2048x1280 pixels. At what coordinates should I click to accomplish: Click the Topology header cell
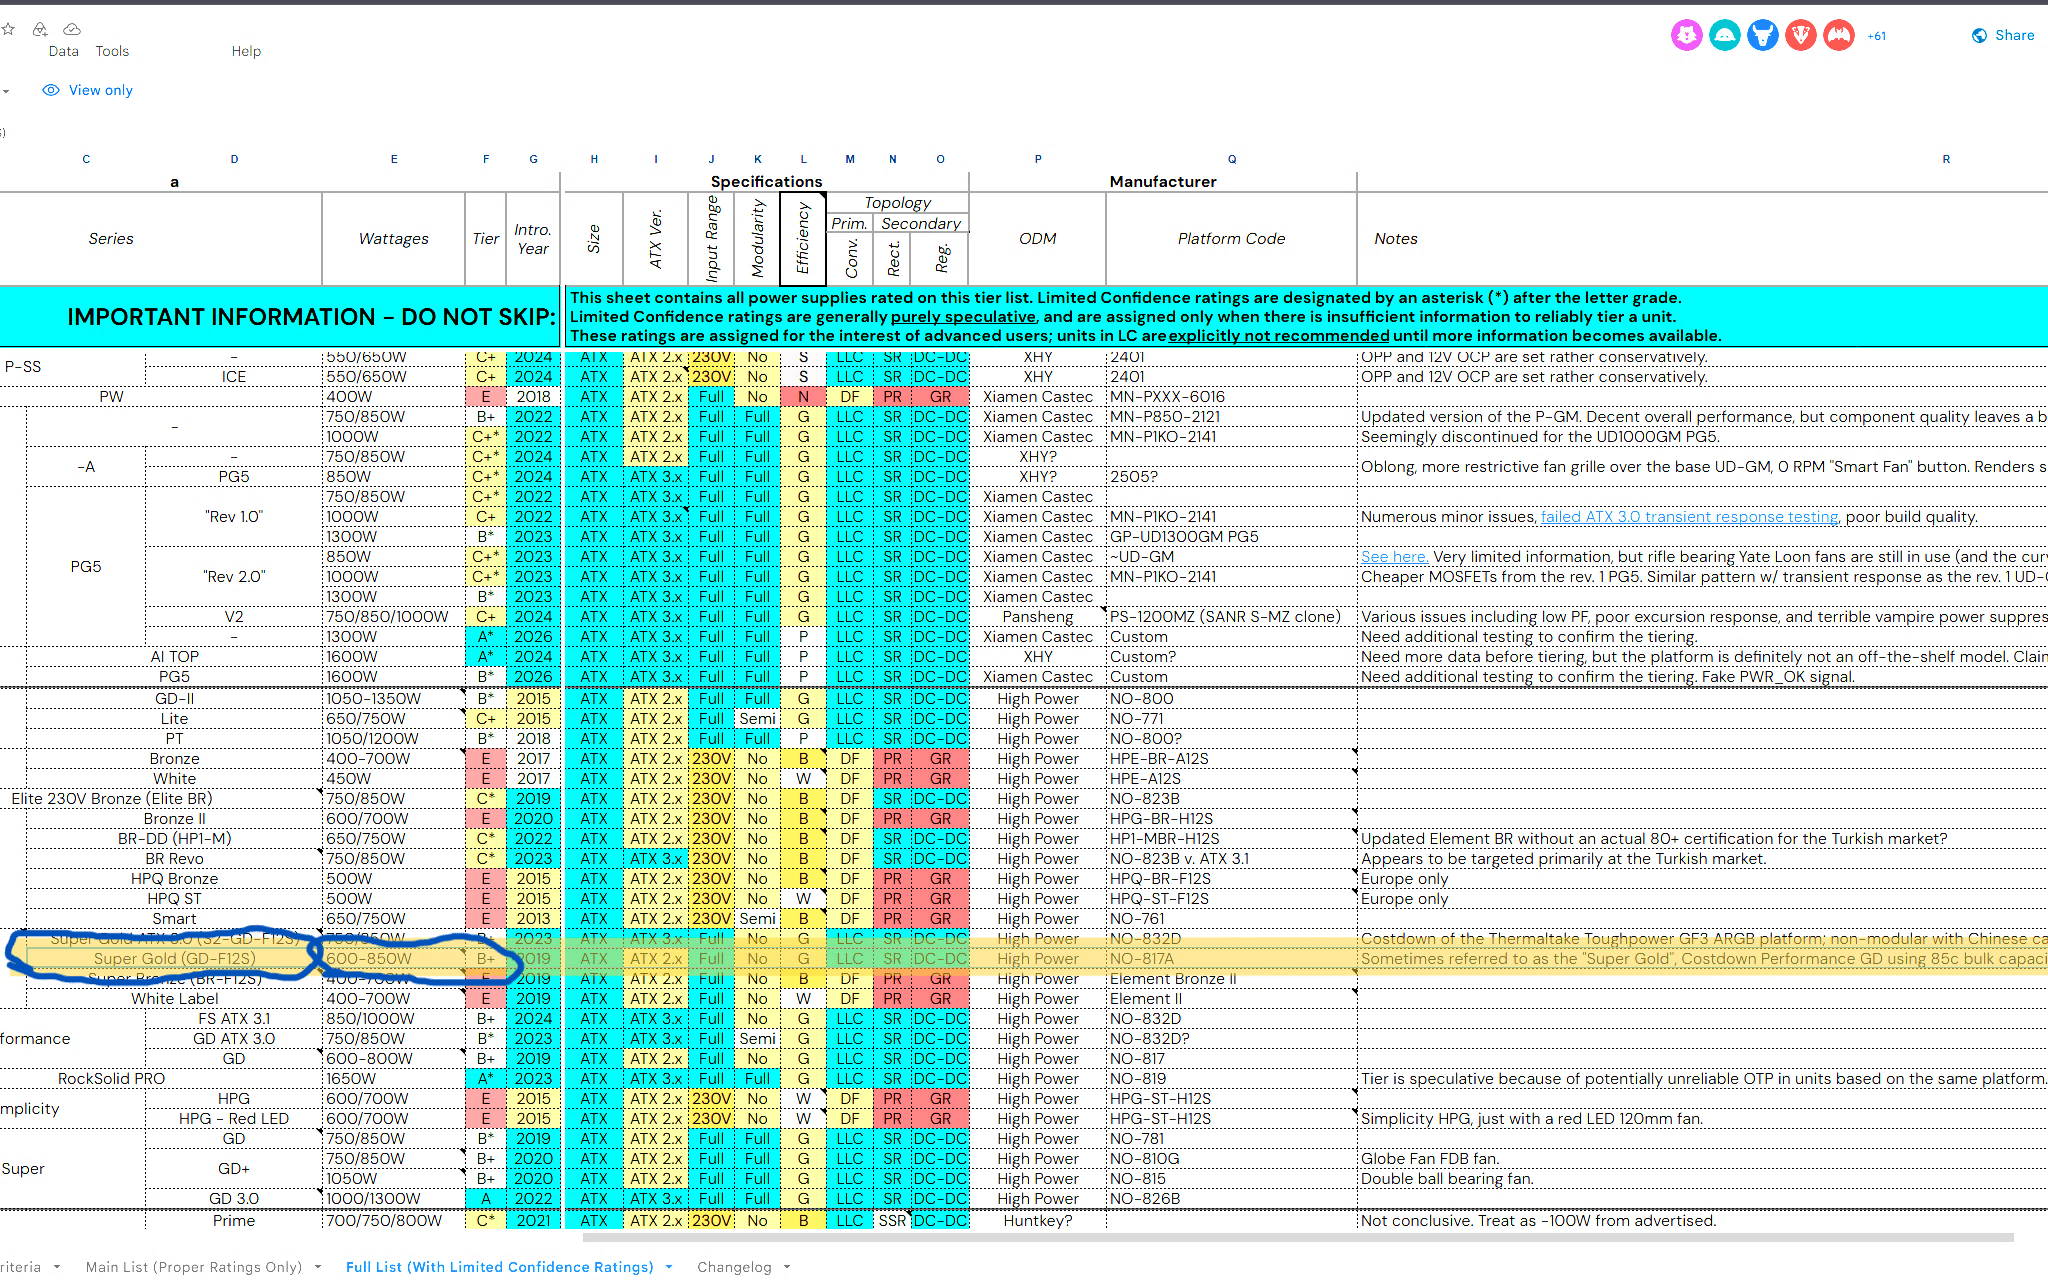click(898, 203)
